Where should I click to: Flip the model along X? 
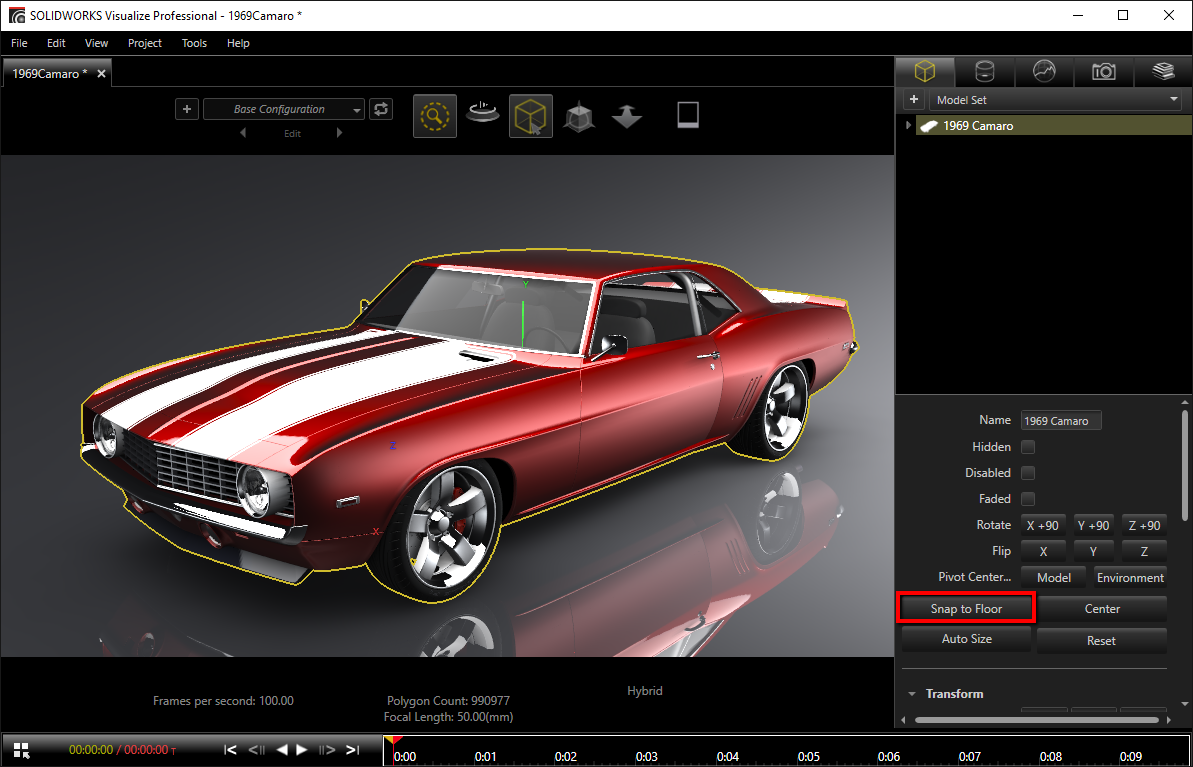tap(1042, 552)
